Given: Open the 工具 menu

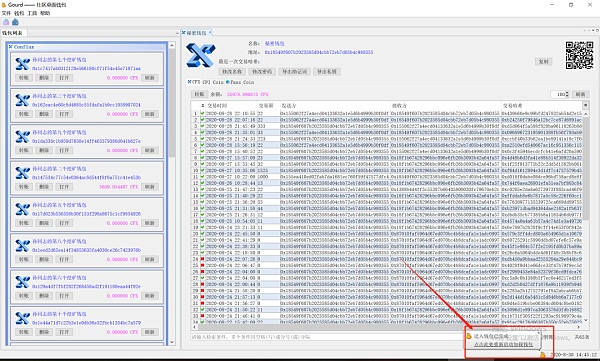Looking at the screenshot, I should click(32, 13).
